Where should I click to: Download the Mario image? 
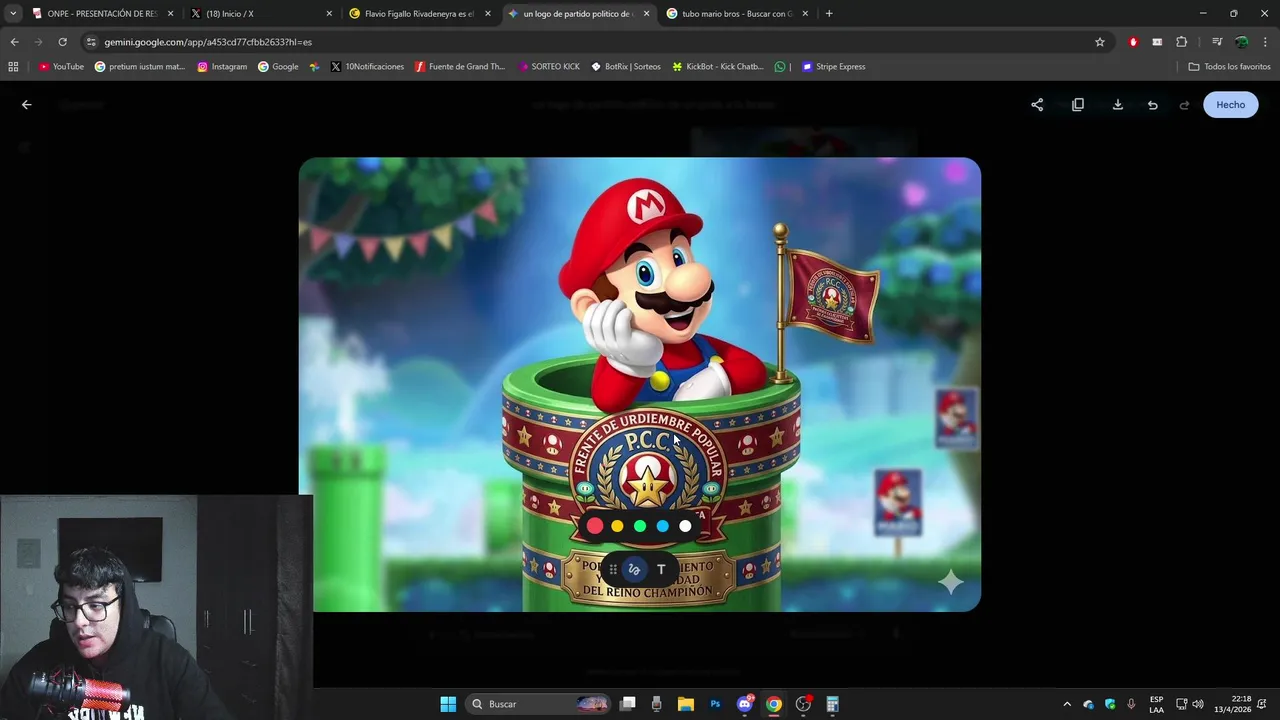[1118, 105]
